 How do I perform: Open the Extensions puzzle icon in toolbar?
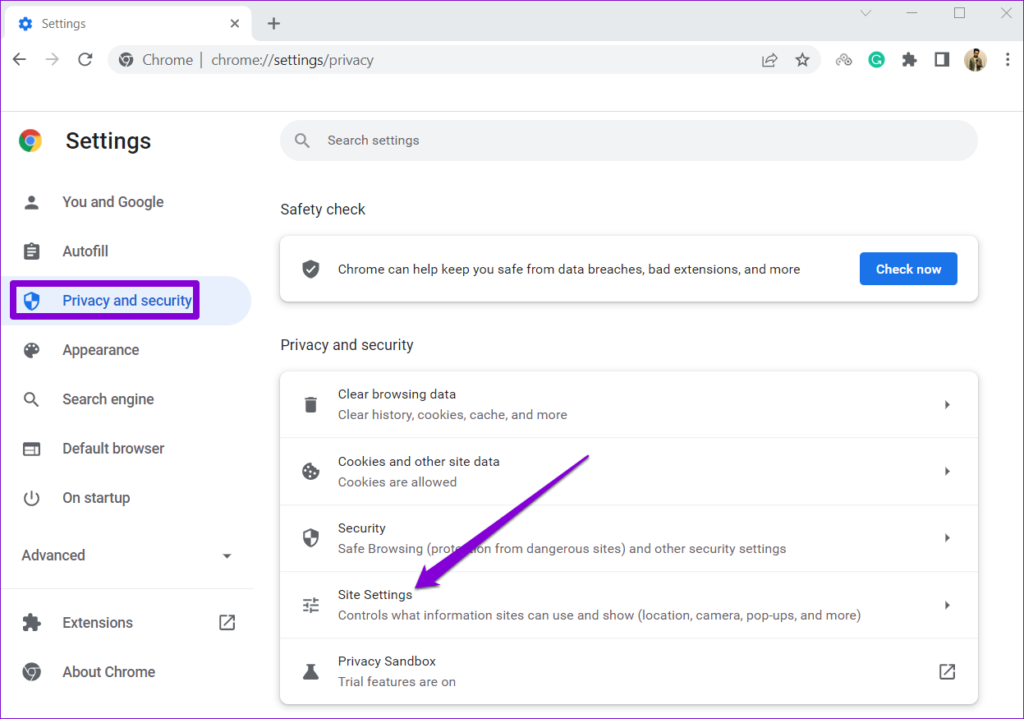click(x=909, y=60)
